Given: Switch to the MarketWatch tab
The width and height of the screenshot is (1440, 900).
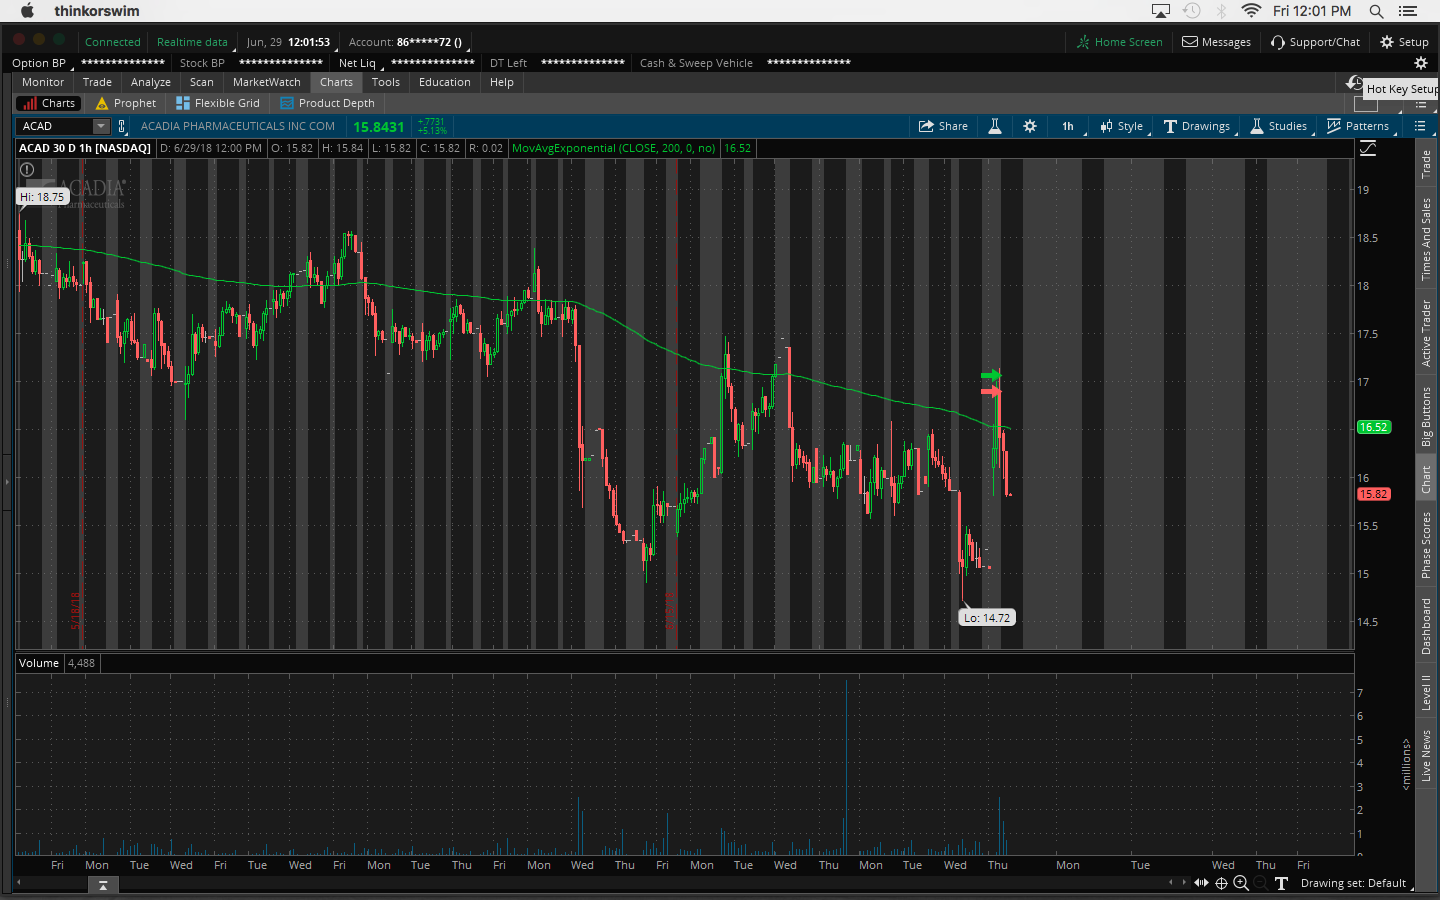Looking at the screenshot, I should click(x=266, y=82).
